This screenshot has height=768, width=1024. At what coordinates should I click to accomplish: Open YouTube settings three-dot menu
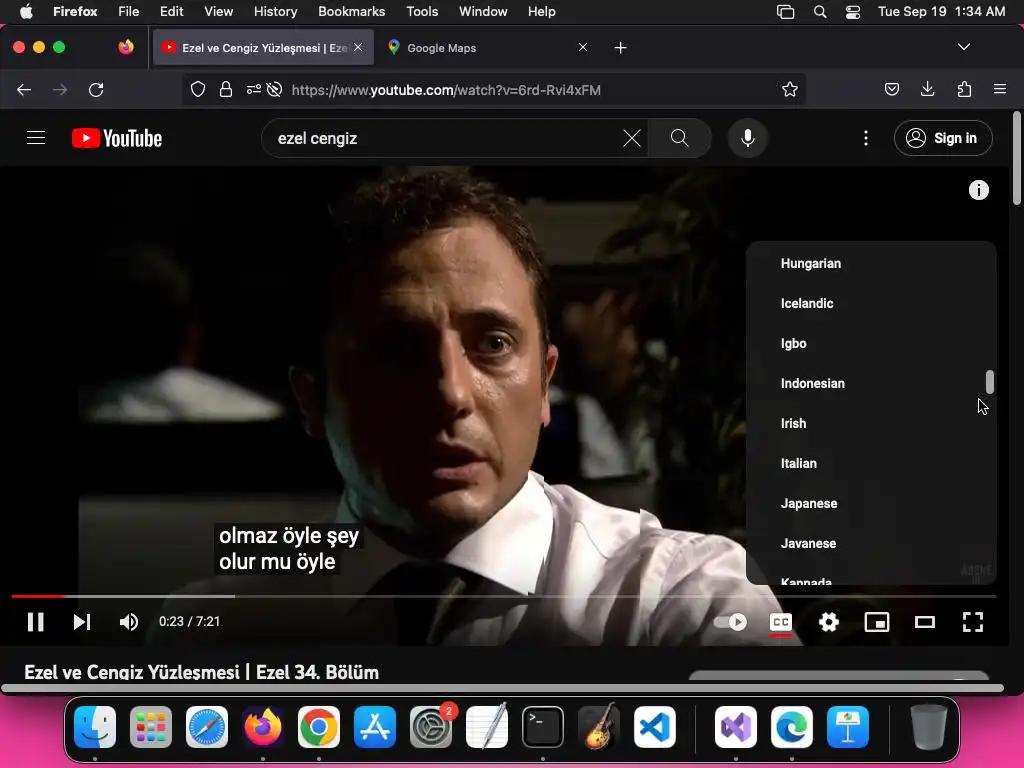point(866,138)
